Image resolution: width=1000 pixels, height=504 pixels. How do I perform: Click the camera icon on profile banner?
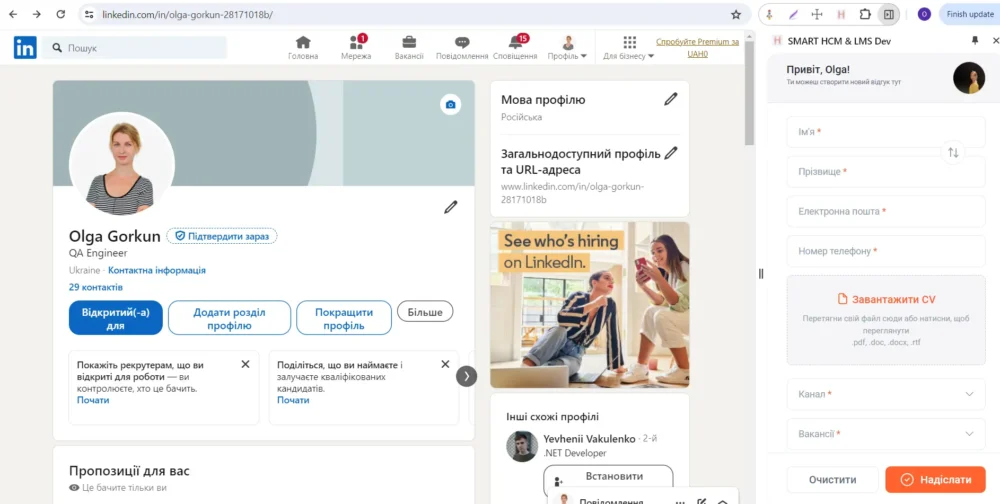pos(450,105)
